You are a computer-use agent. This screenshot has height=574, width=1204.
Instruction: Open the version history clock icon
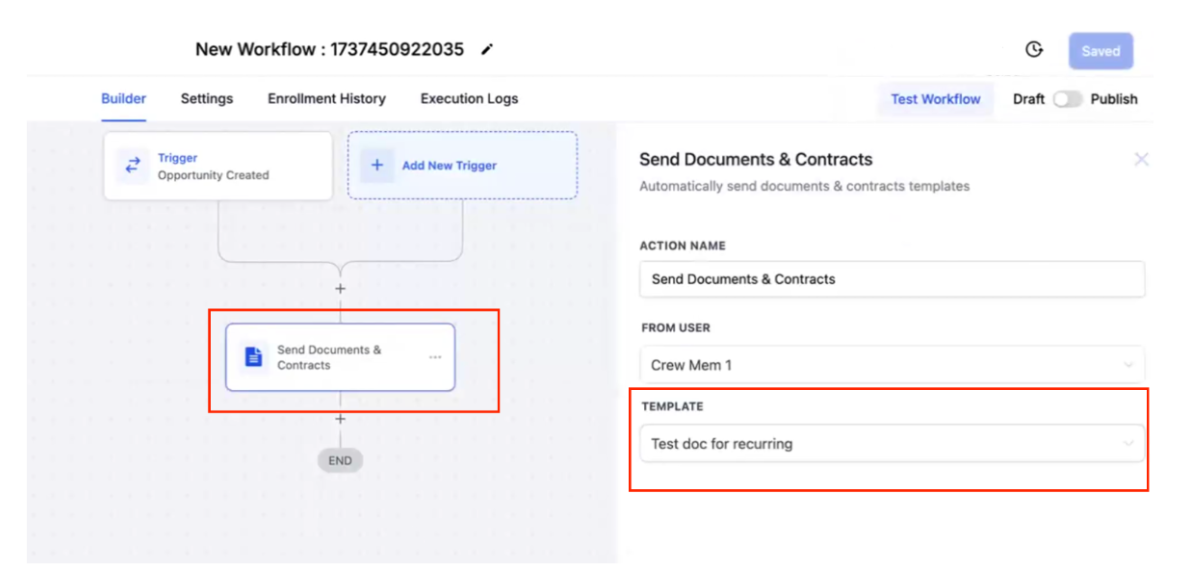pos(1034,49)
